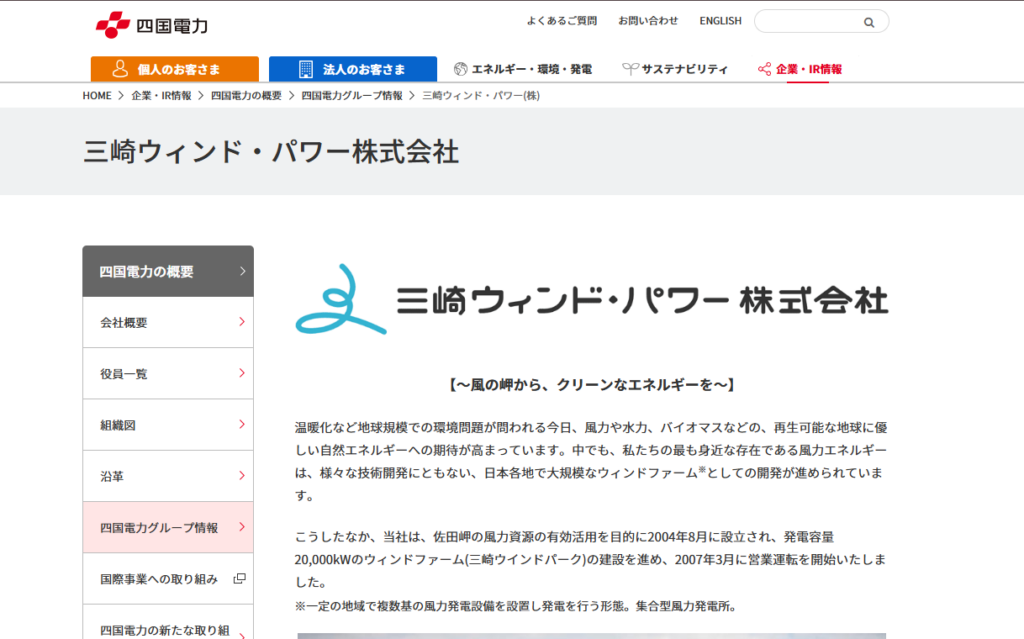
Task: Click 企業・IR情報 breadcrumb link
Action: point(161,95)
